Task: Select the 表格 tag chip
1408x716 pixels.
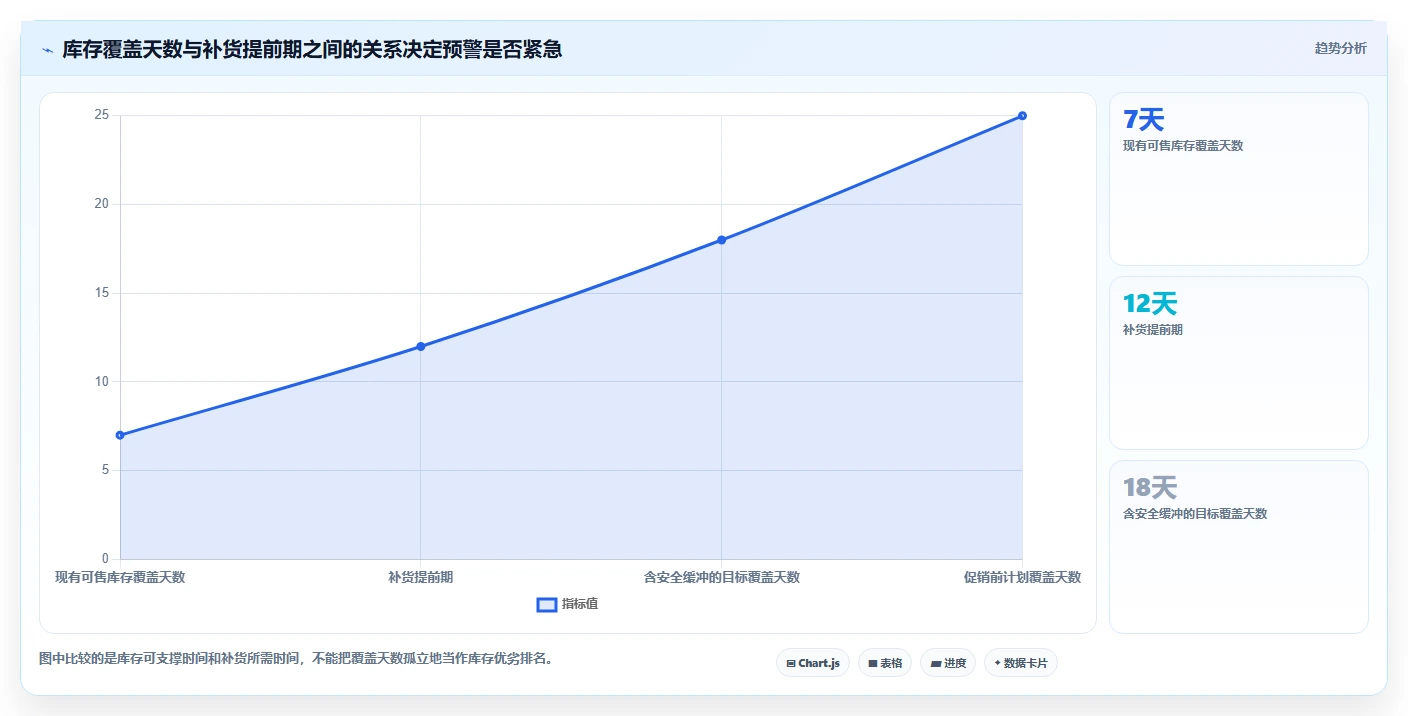Action: click(x=885, y=663)
